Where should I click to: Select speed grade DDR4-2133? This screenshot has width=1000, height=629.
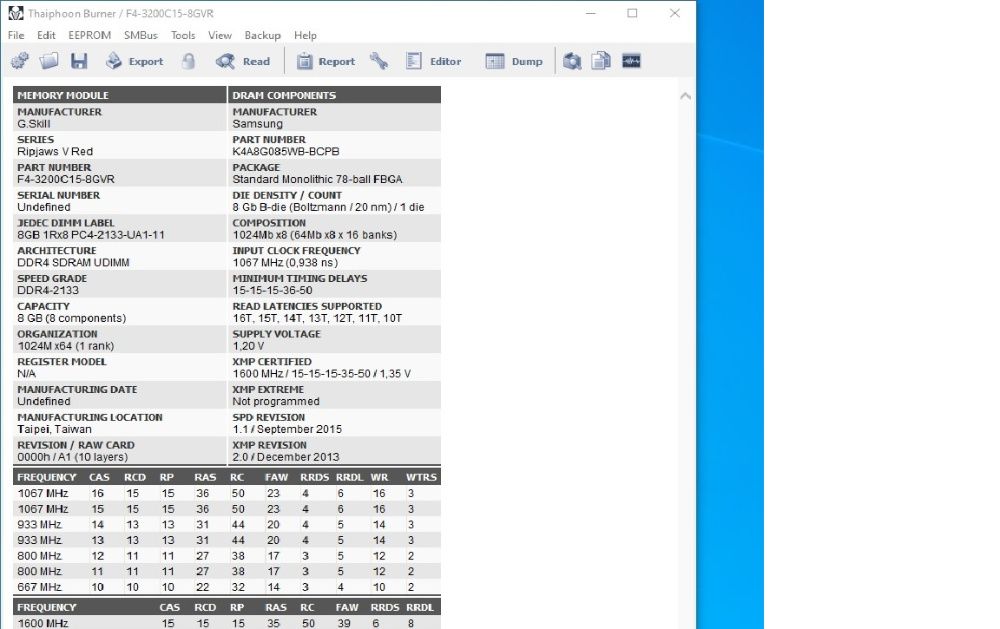[x=48, y=290]
